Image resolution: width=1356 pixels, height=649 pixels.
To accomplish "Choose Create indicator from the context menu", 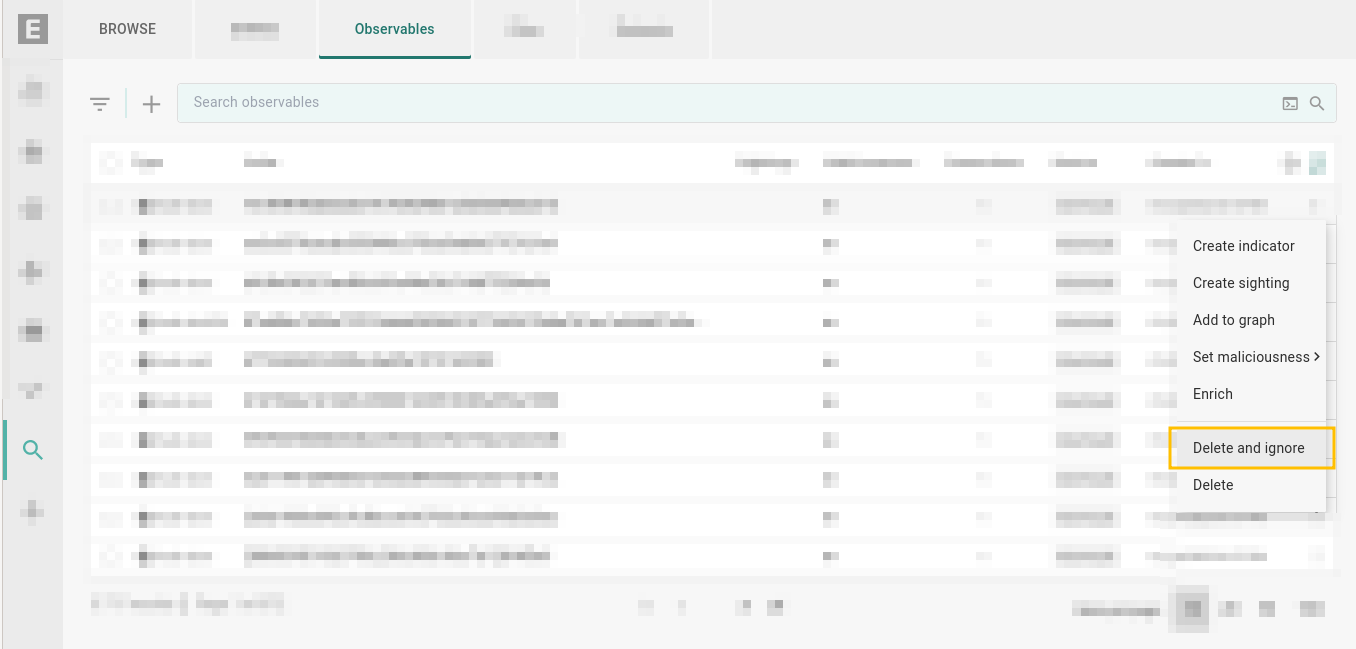I will point(1243,246).
